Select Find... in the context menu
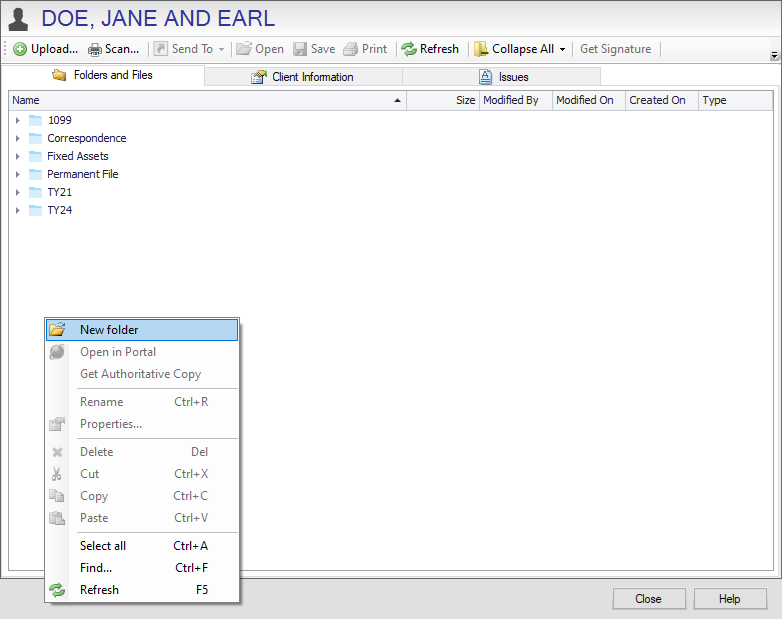 click(96, 568)
